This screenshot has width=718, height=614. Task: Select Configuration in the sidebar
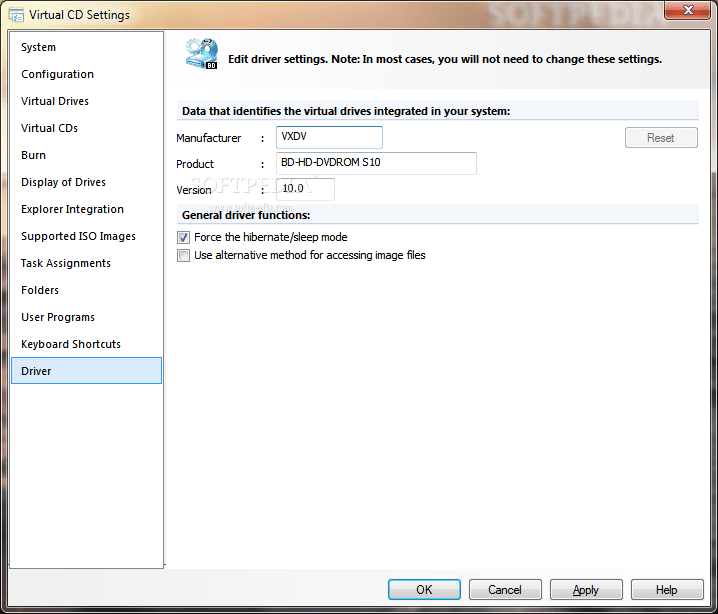(86, 74)
